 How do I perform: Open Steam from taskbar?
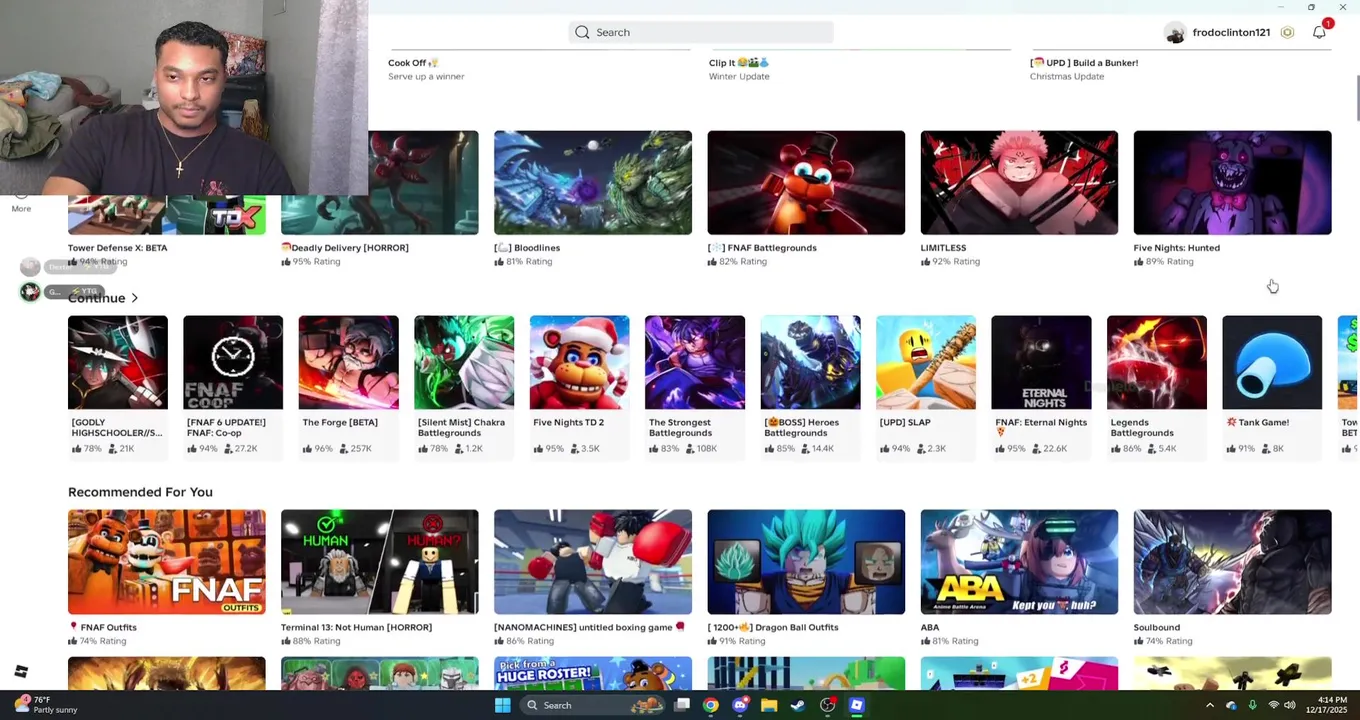798,705
